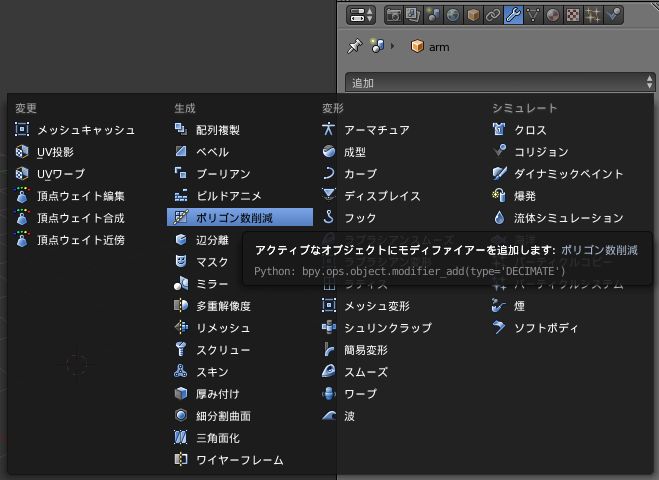659x480 pixels.
Task: Choose the ブーリアン modifier
Action: [223, 174]
